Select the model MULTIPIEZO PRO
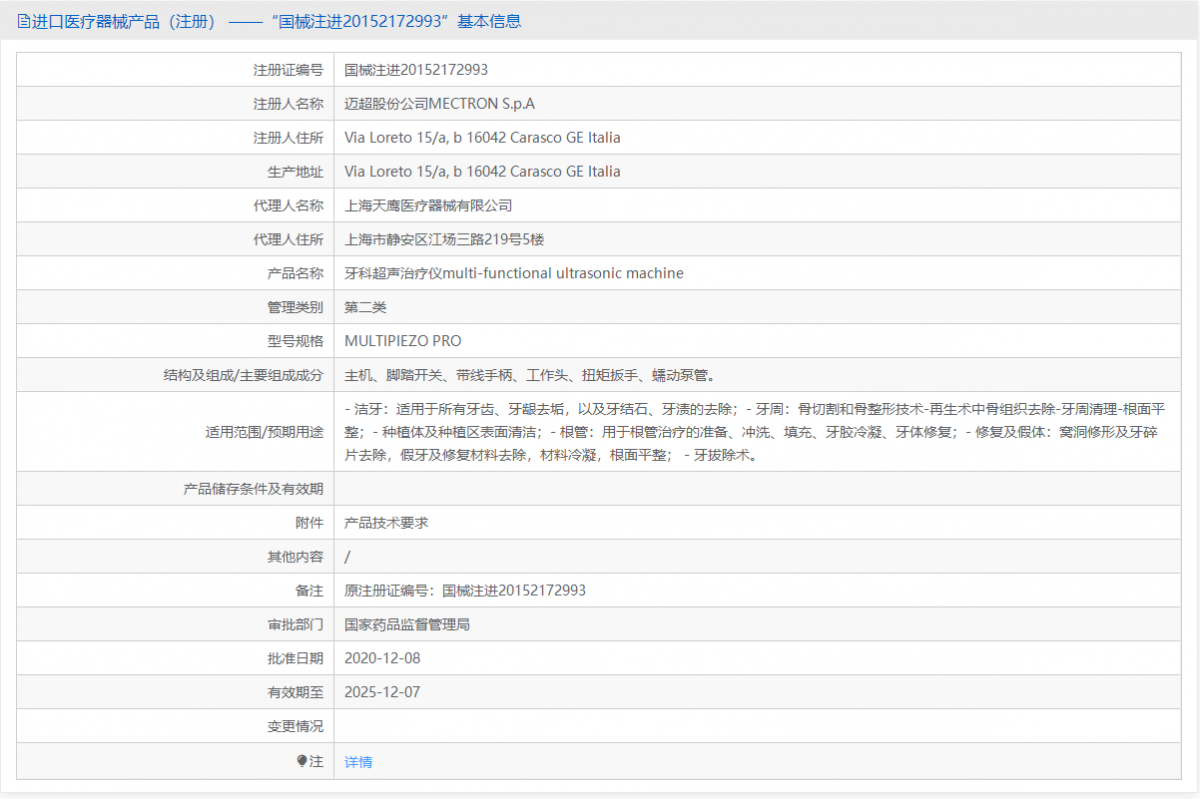 (404, 340)
